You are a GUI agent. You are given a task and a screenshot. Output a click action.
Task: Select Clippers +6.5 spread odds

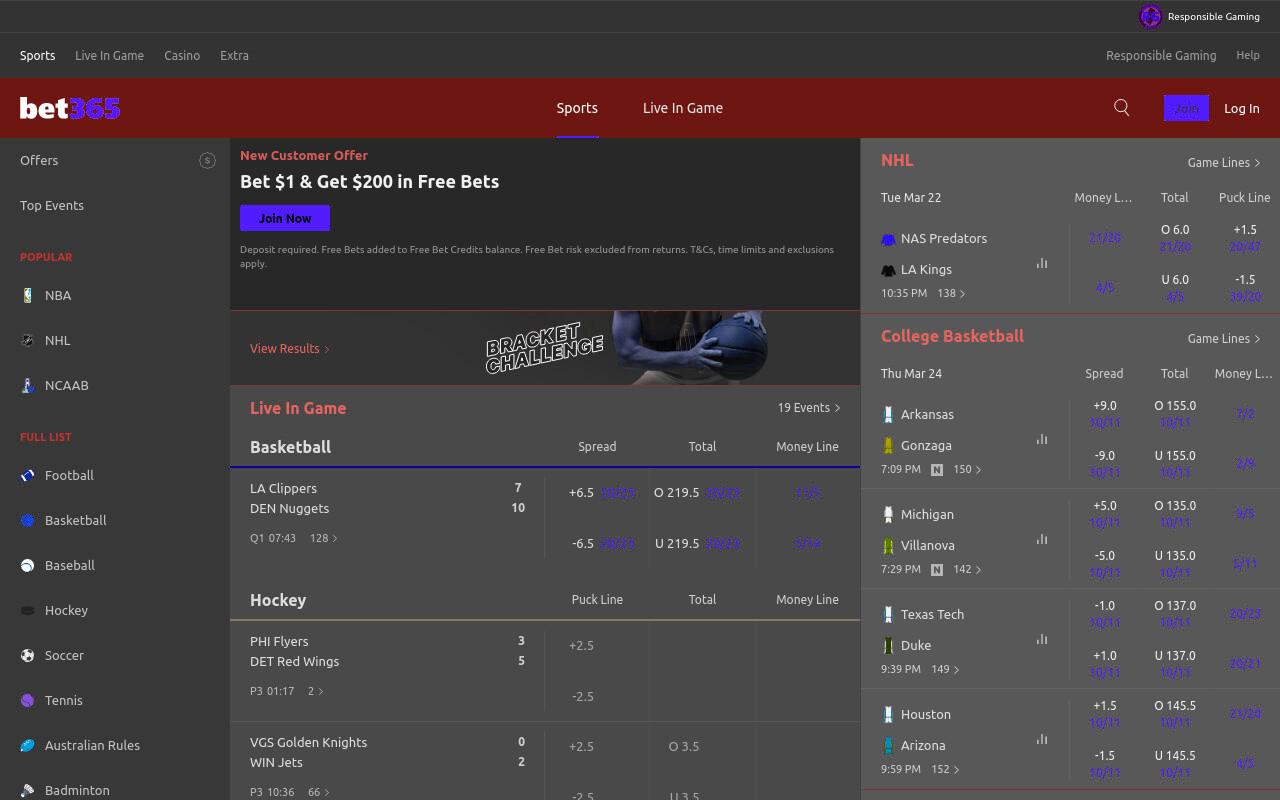(x=601, y=493)
